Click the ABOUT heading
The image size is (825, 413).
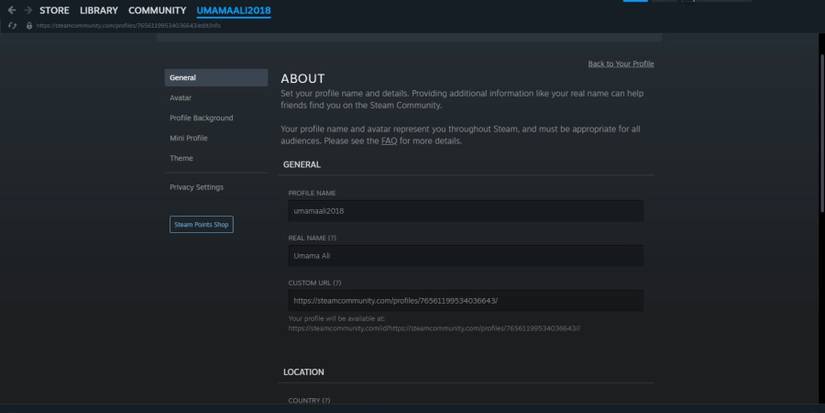pyautogui.click(x=303, y=78)
